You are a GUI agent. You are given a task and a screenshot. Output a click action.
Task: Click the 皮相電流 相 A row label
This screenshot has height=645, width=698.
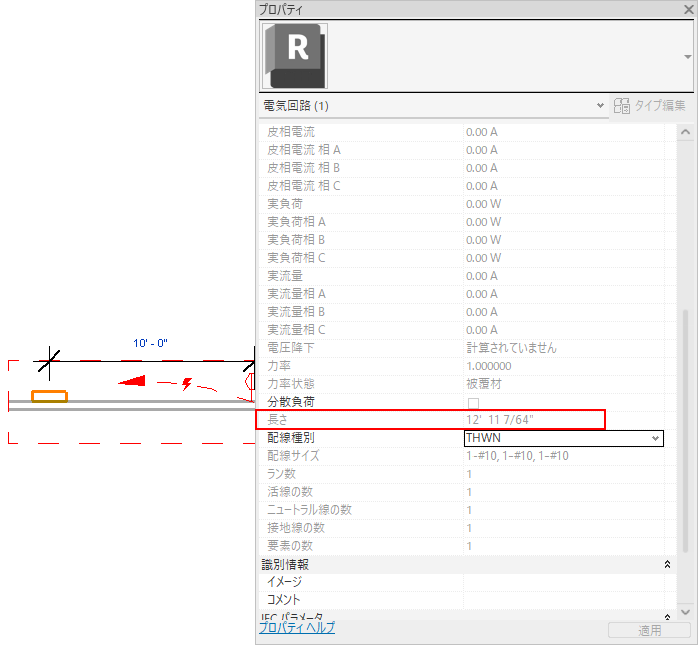tap(304, 150)
